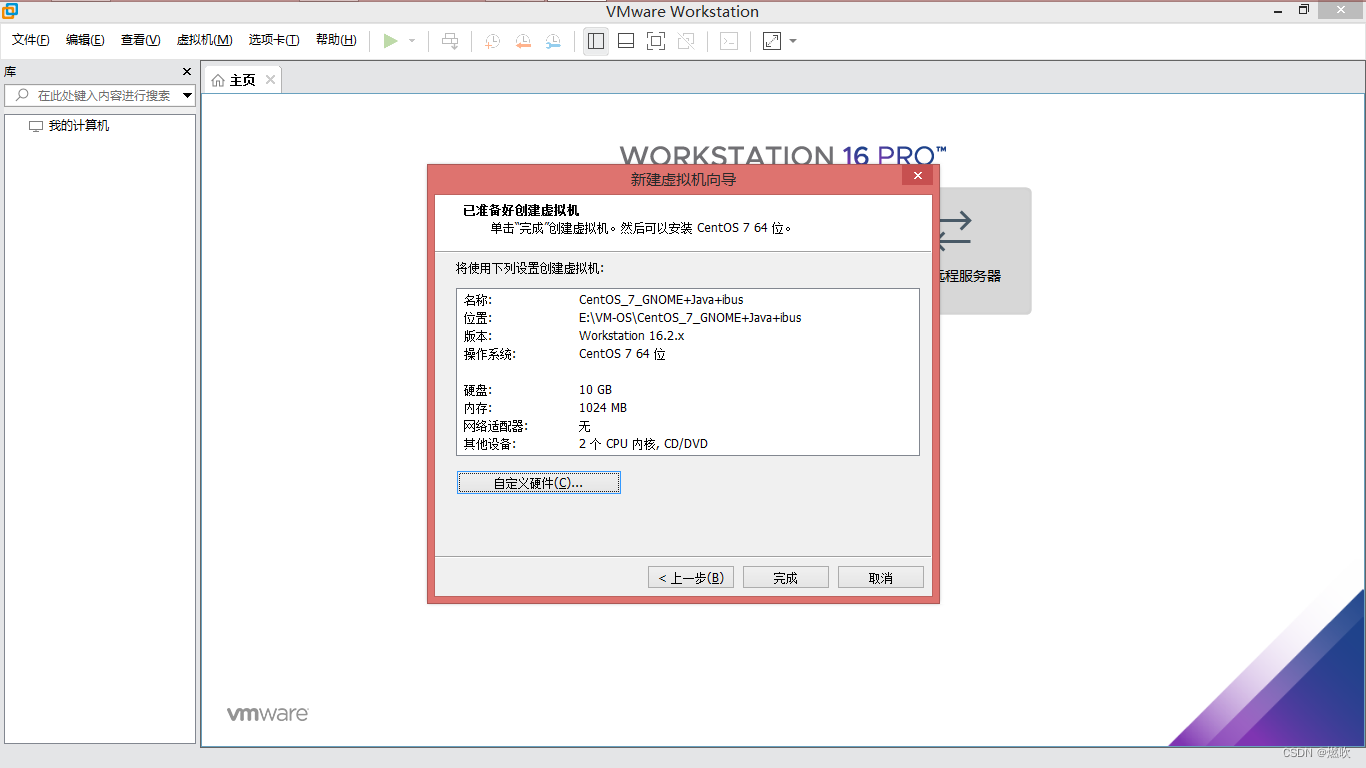Click the 取消 button in the wizard
This screenshot has height=768, width=1366.
(881, 577)
